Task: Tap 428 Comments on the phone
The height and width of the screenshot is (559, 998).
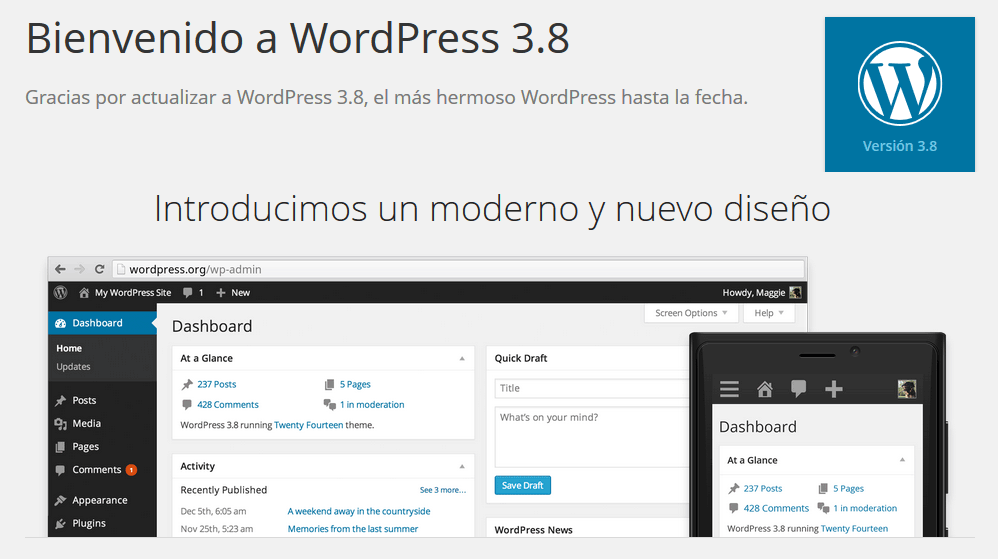Action: [776, 509]
